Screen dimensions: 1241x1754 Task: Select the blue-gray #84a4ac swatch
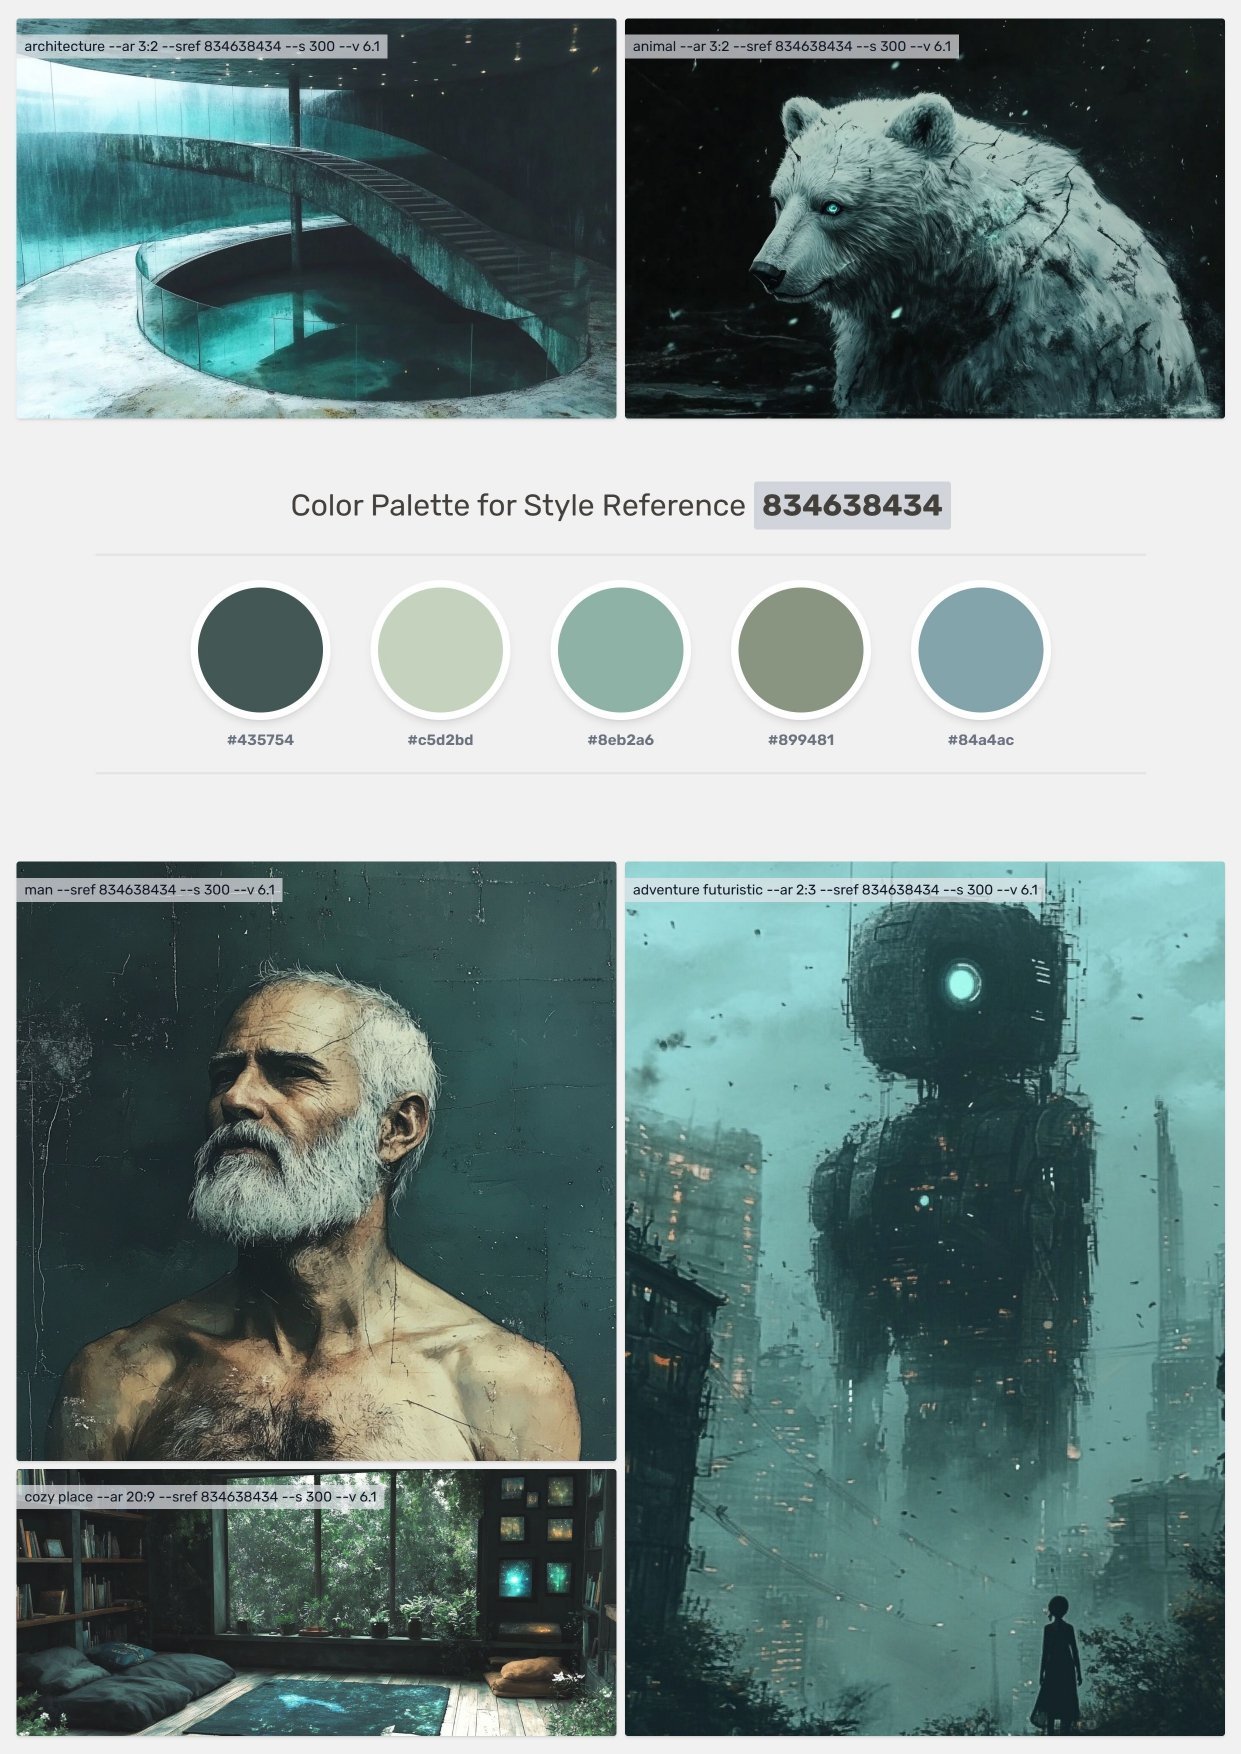[x=980, y=650]
